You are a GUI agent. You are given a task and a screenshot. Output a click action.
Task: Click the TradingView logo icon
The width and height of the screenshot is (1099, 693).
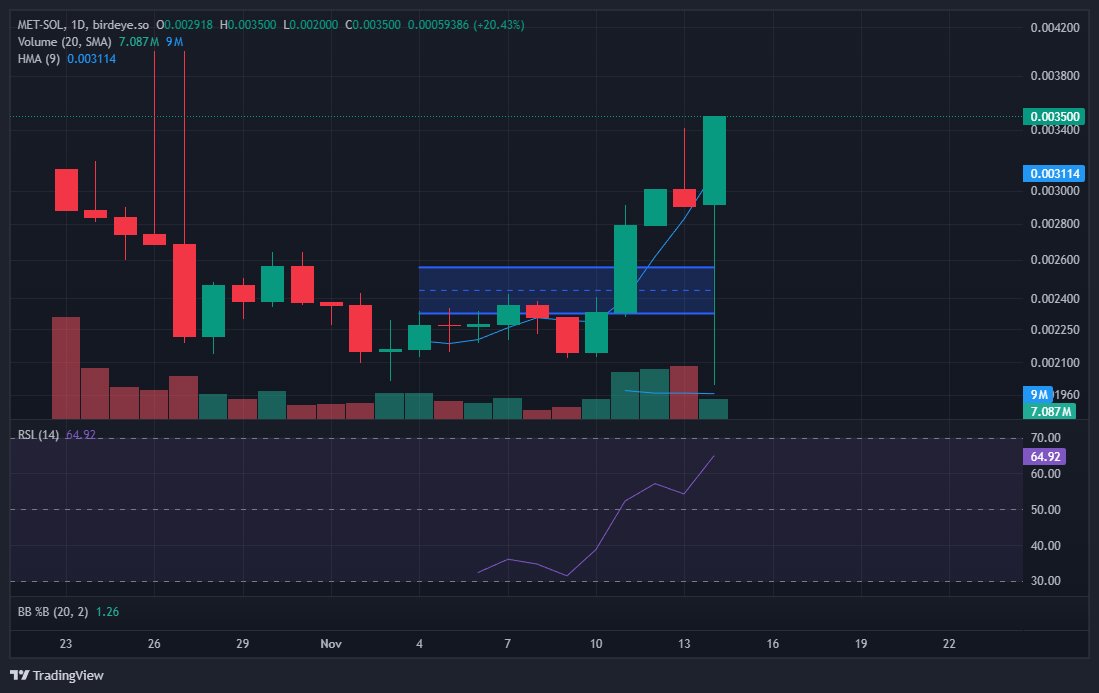pos(18,676)
